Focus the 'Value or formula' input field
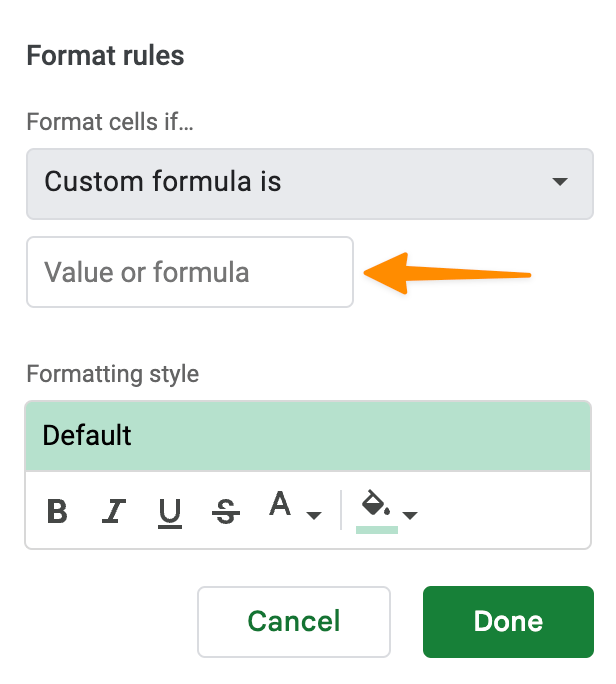The image size is (616, 684). point(190,272)
